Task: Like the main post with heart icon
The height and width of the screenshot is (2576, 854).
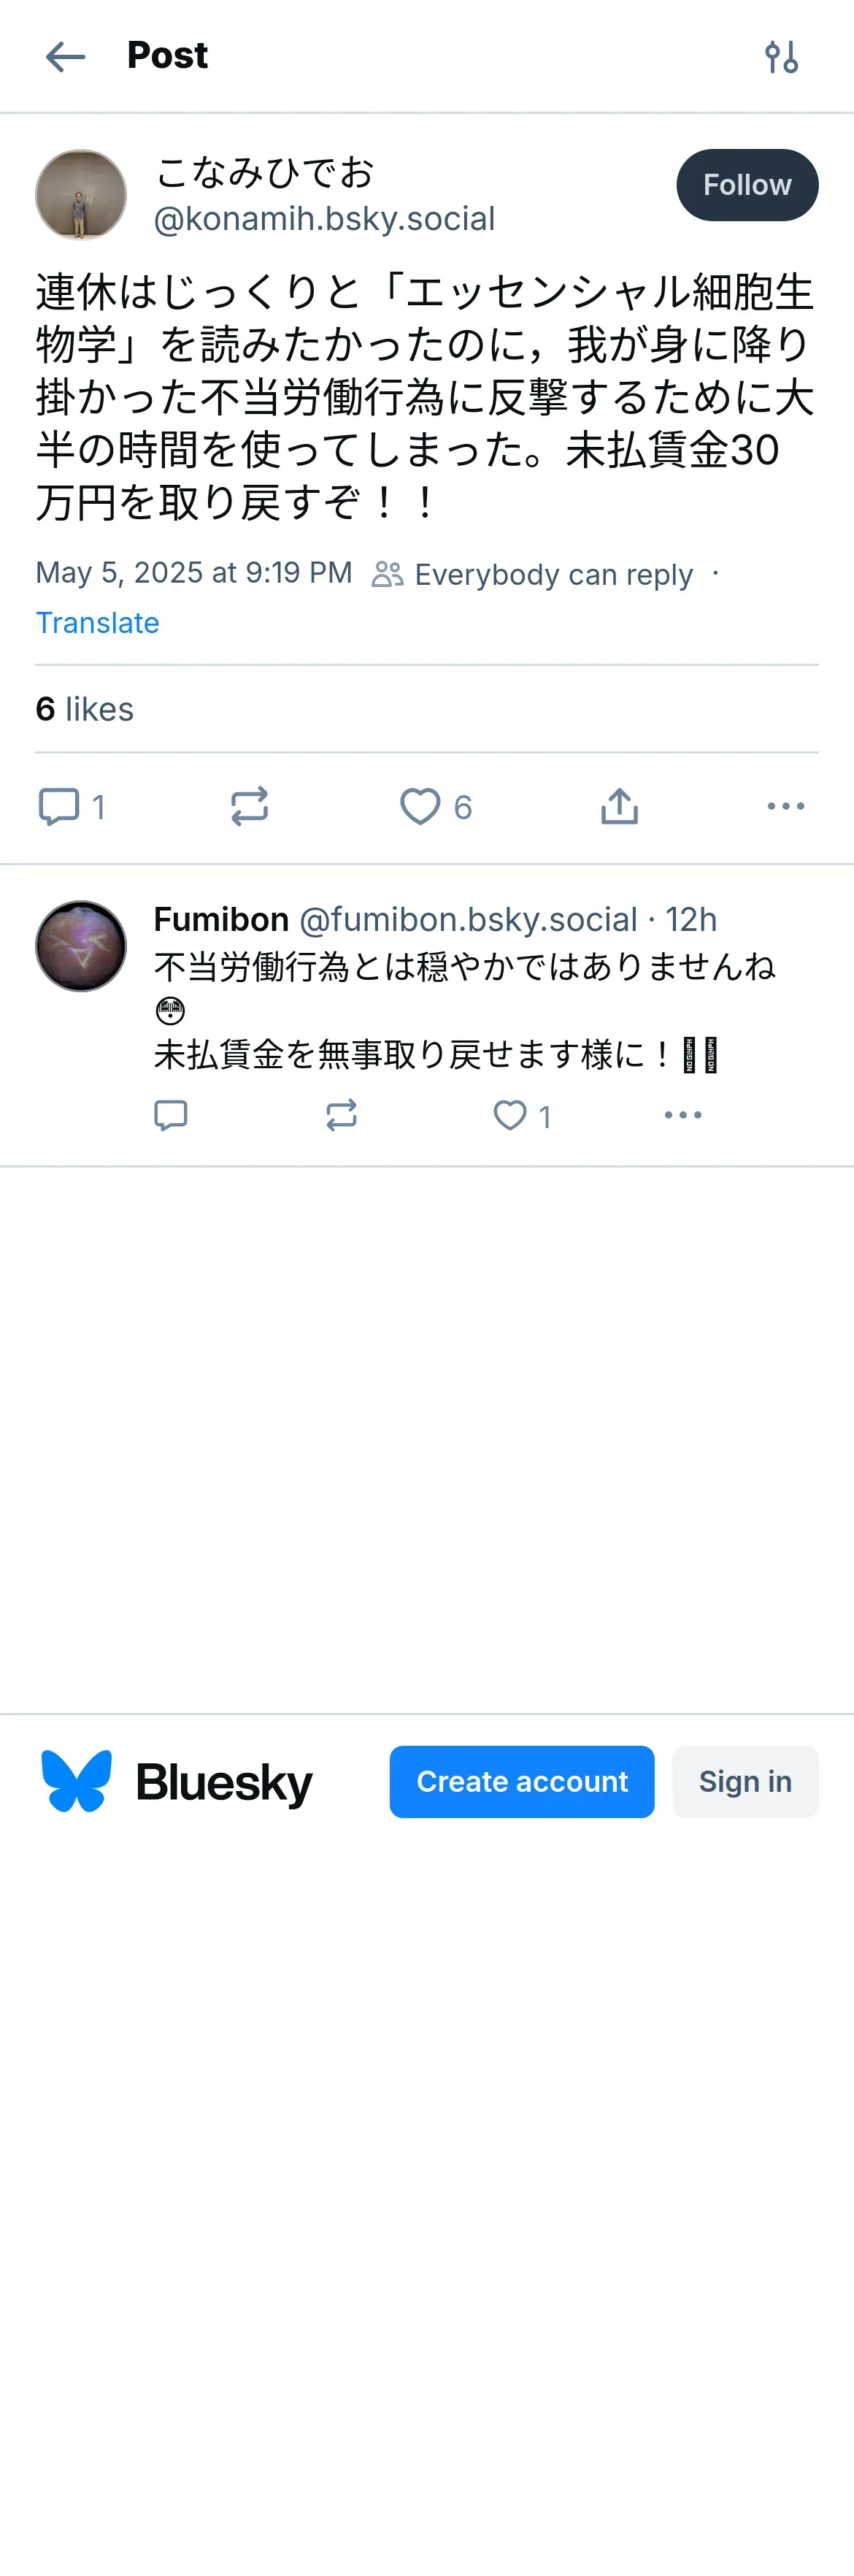Action: pyautogui.click(x=420, y=806)
